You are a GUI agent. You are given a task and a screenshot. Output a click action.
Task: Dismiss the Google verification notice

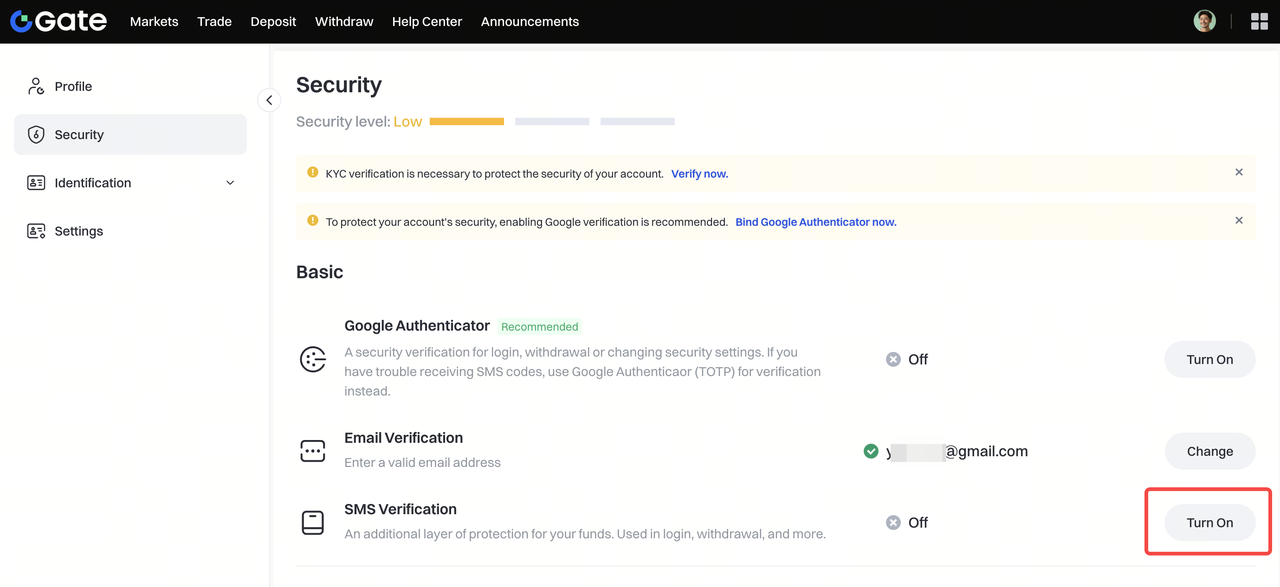(x=1239, y=220)
